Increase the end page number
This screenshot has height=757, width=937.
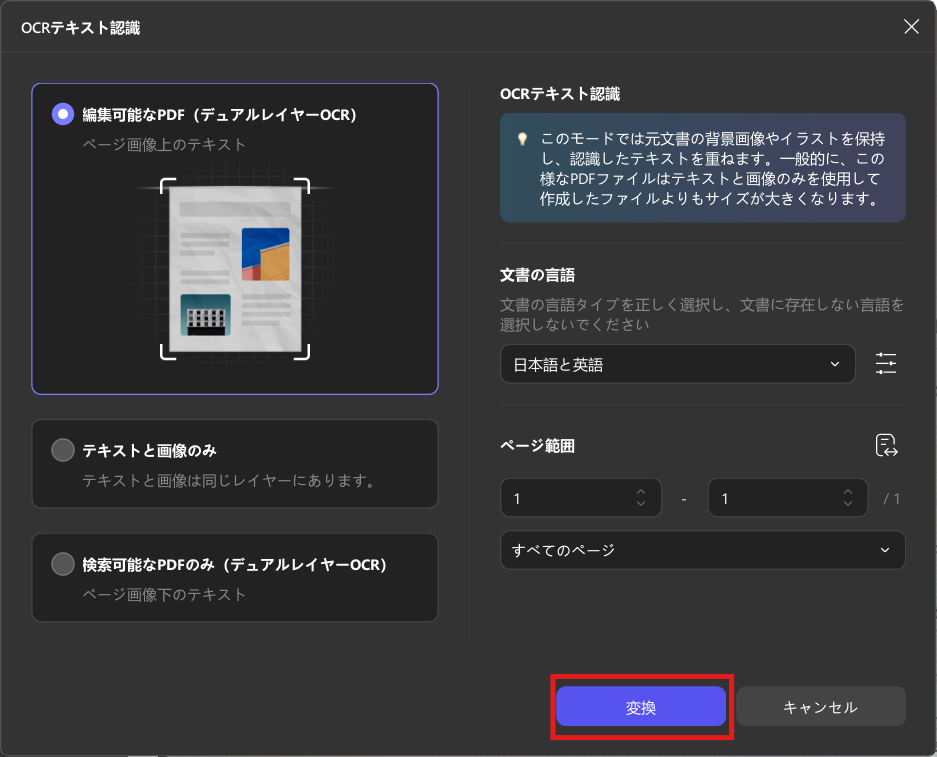coord(848,491)
